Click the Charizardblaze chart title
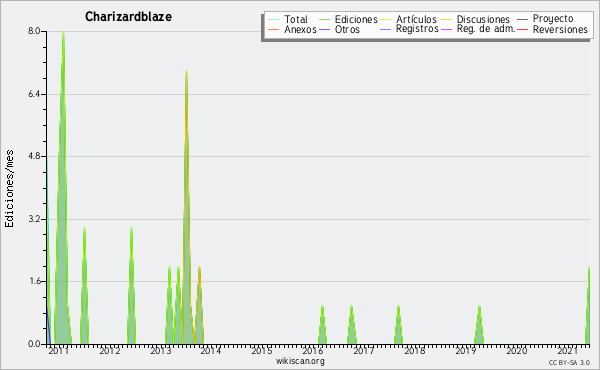 128,17
